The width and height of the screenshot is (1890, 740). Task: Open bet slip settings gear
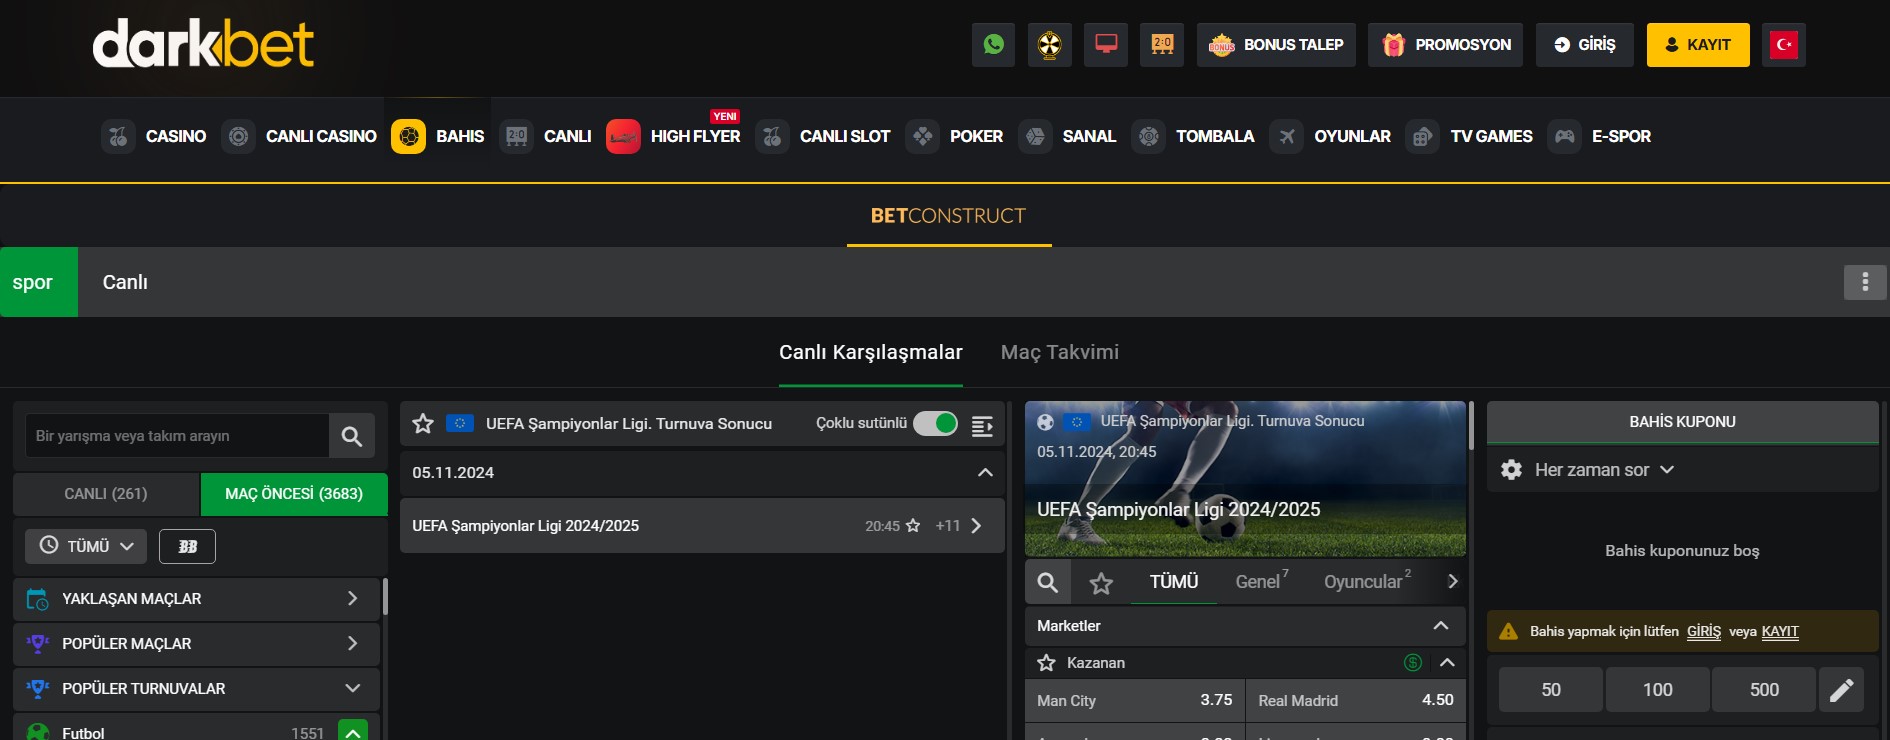pos(1511,470)
